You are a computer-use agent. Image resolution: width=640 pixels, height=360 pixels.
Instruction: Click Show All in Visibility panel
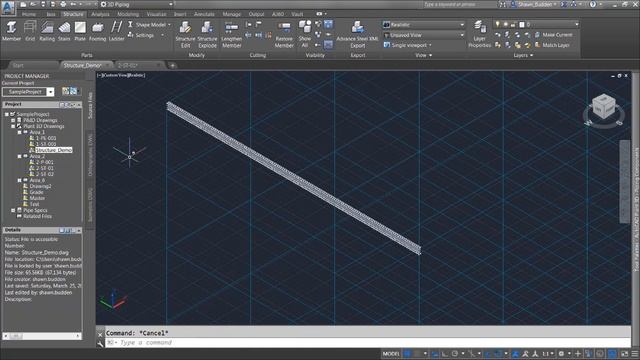(x=304, y=34)
